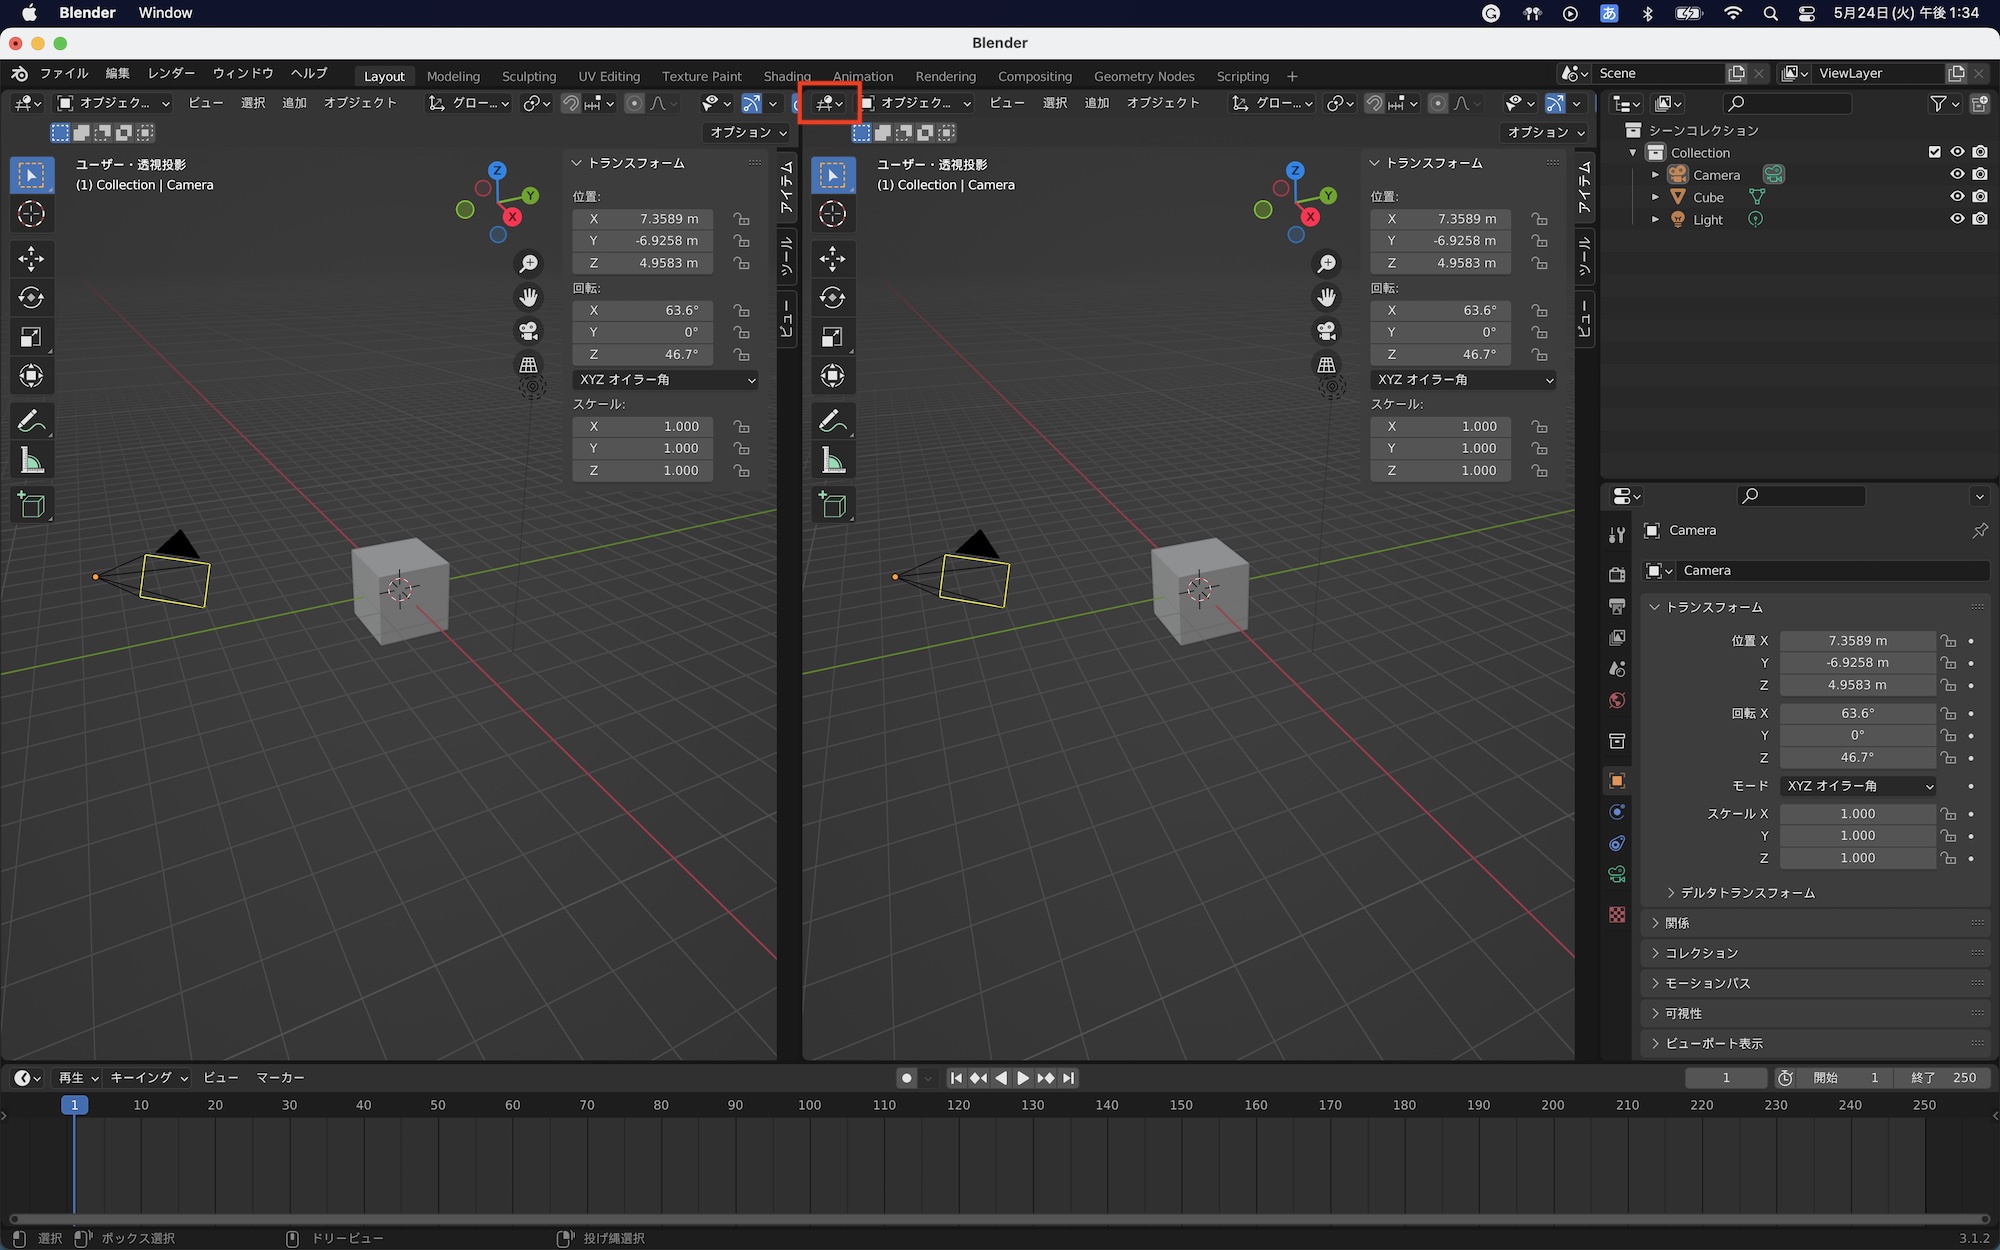The image size is (2000, 1250).
Task: Disable Light rendering via camera icon
Action: tap(1980, 219)
